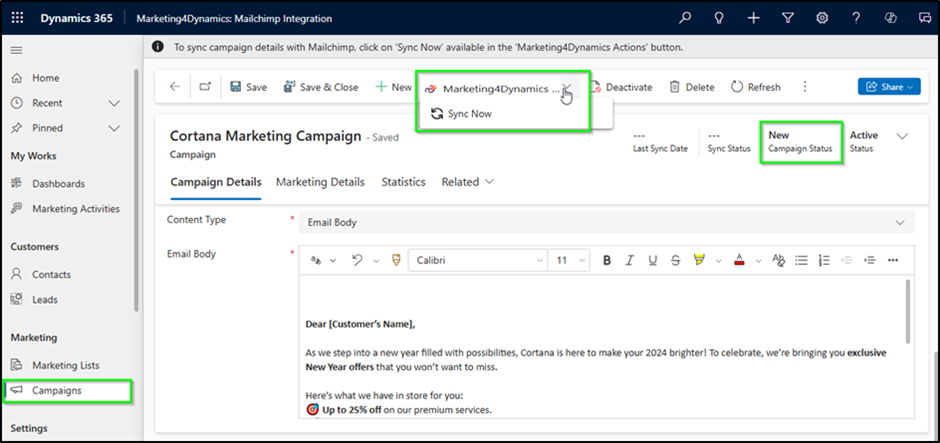
Task: Click the plus quick-create icon in the header
Action: (754, 18)
